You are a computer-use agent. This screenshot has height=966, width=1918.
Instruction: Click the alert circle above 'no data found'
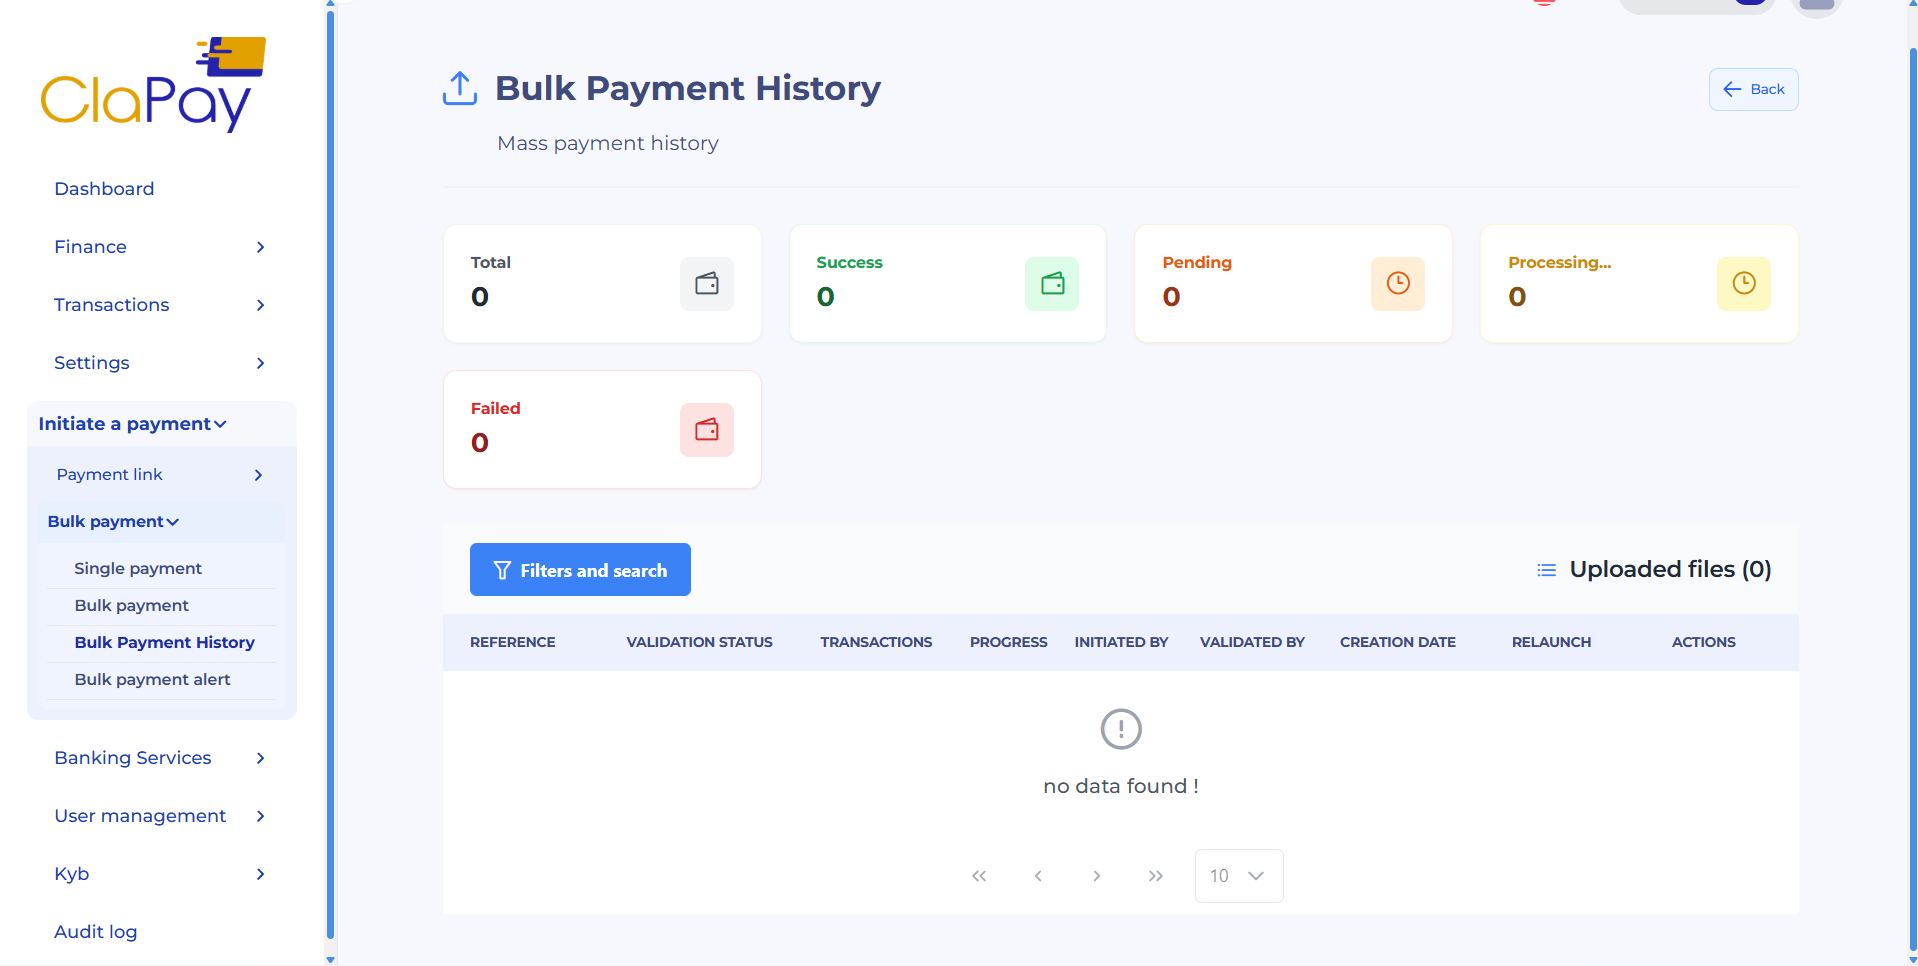1120,729
